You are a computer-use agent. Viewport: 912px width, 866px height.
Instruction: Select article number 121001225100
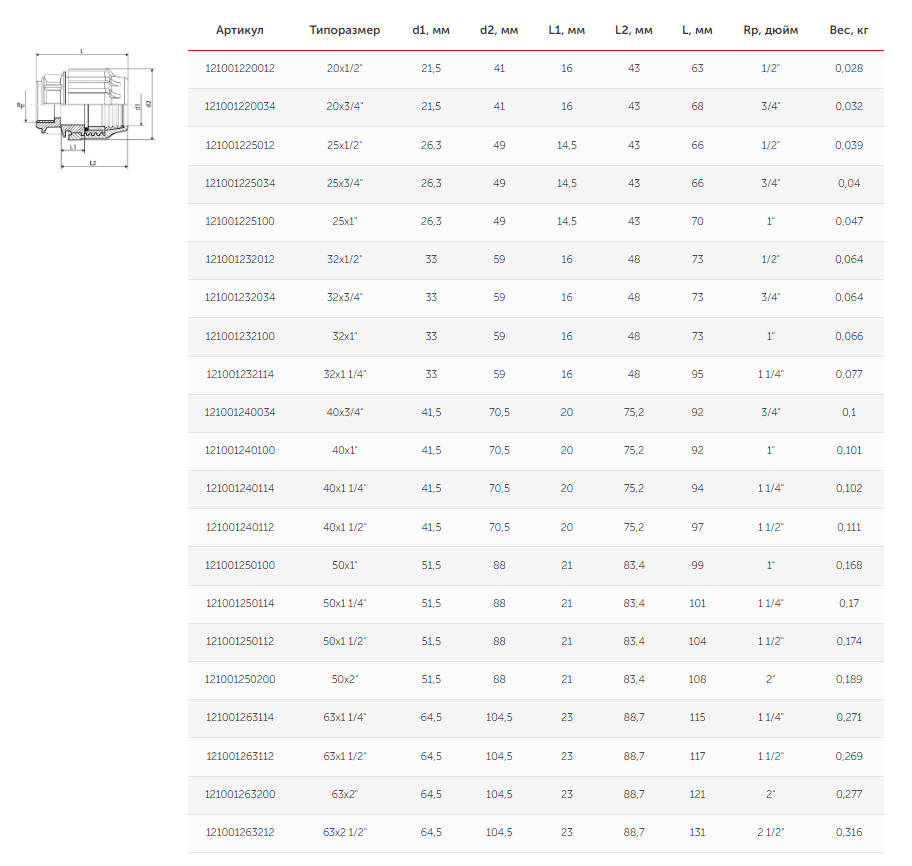coord(240,221)
